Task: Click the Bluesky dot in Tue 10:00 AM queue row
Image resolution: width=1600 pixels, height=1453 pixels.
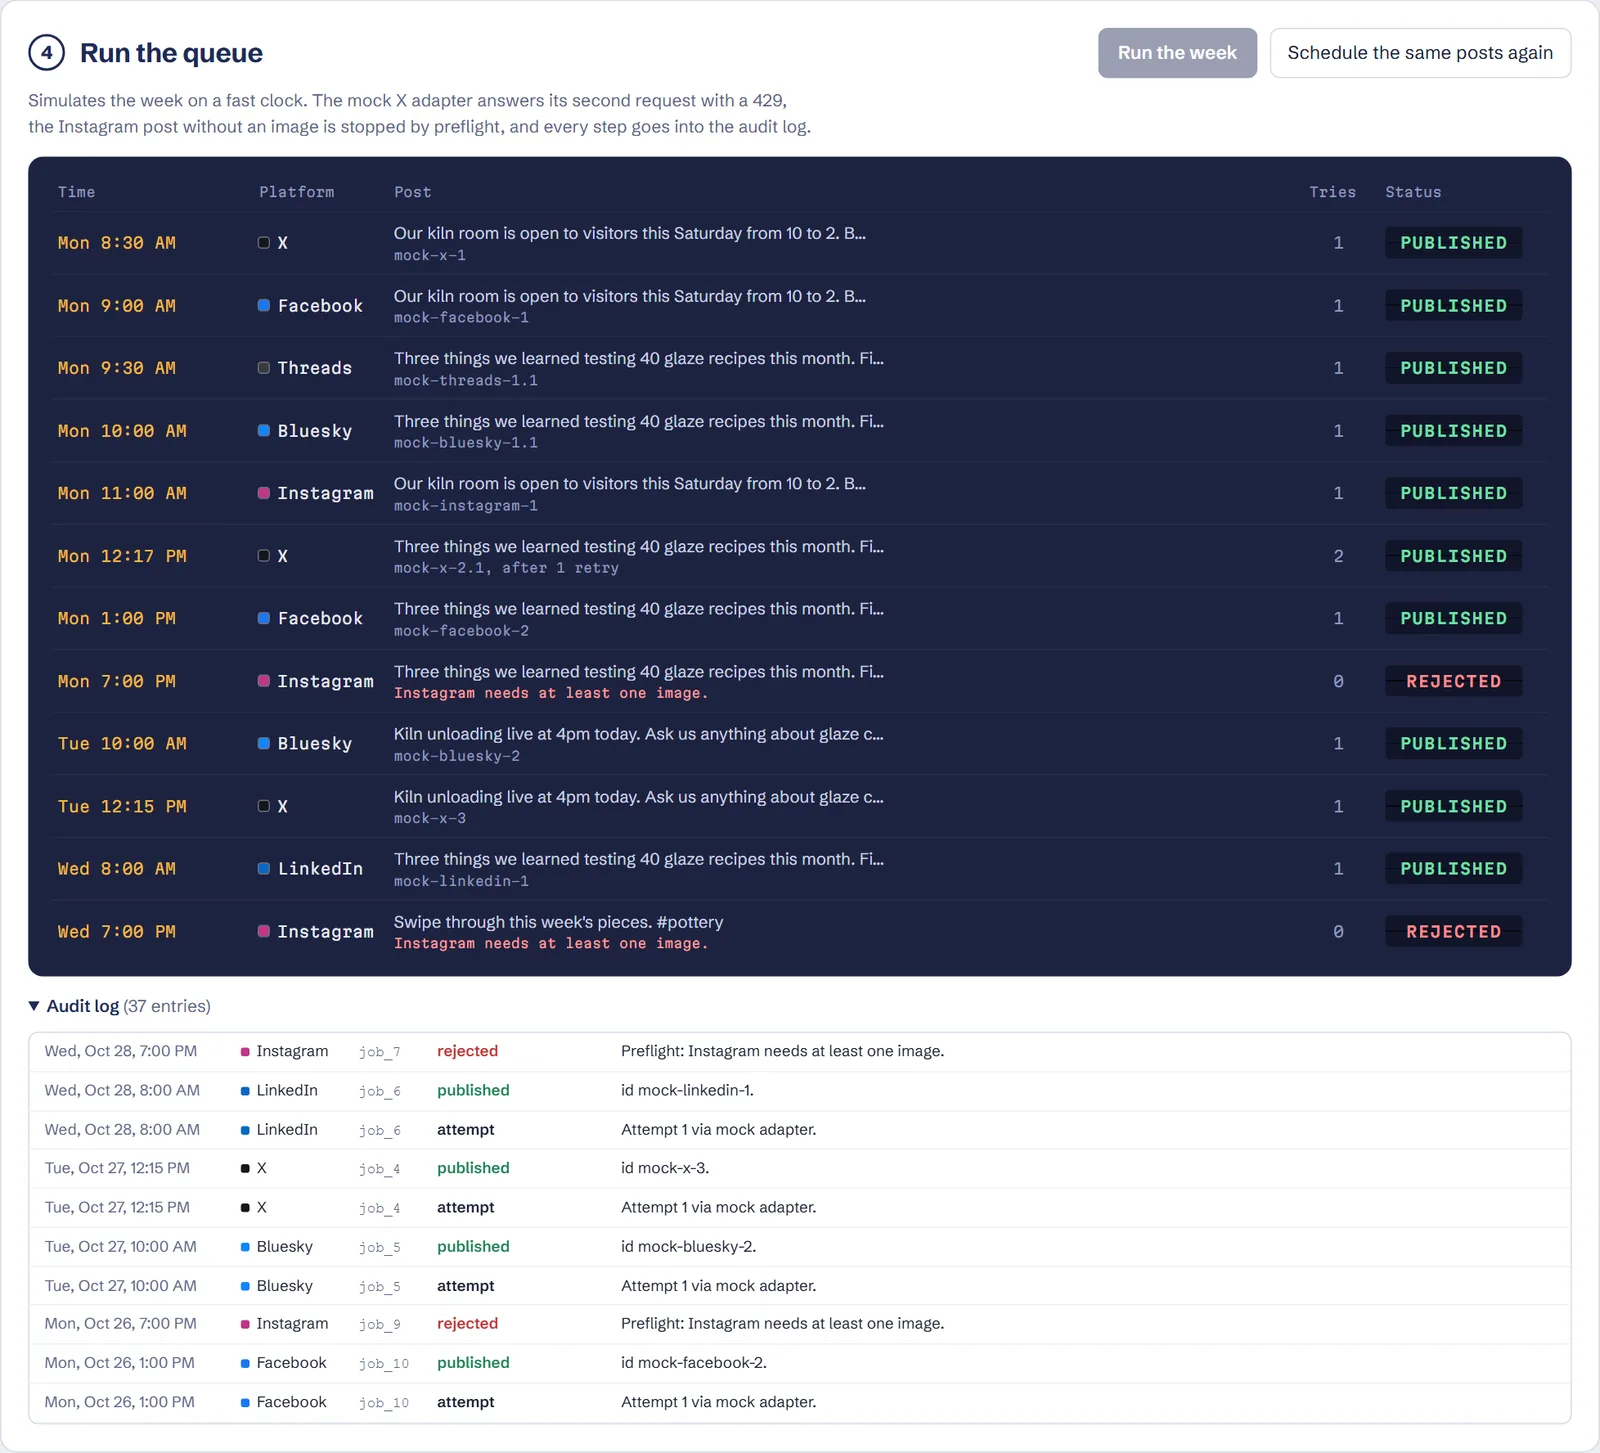Action: tap(264, 744)
